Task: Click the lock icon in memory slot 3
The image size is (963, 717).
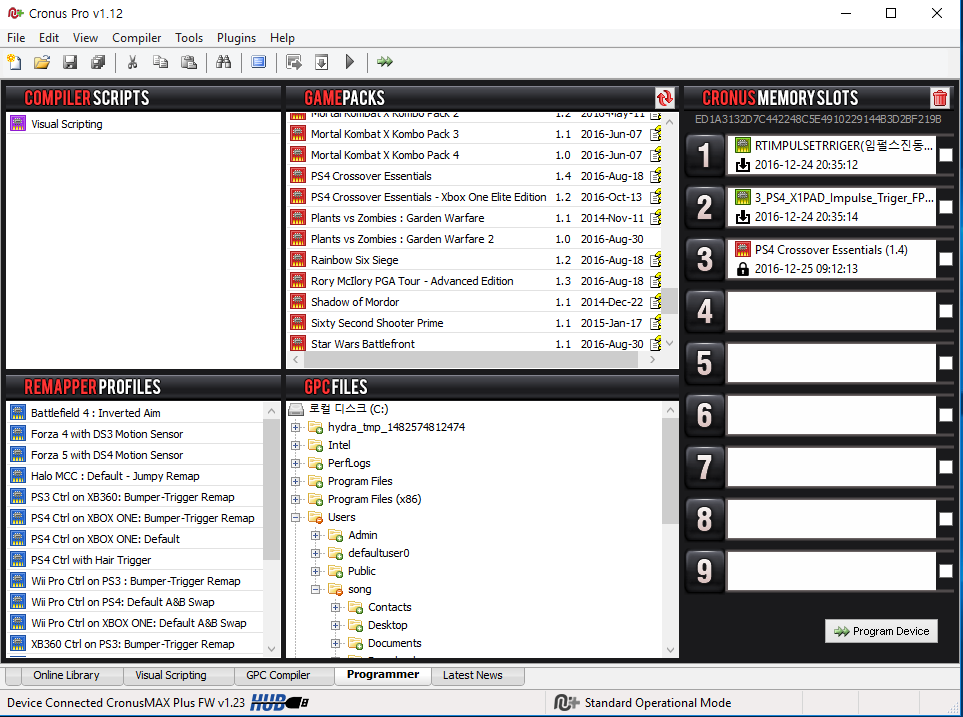Action: pos(743,268)
